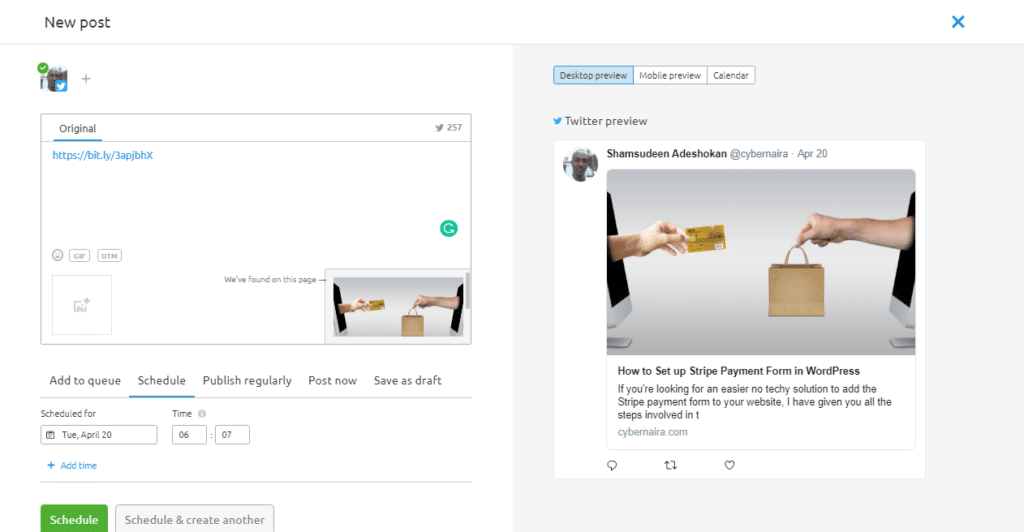The width and height of the screenshot is (1024, 532).
Task: Click the time info icon
Action: point(202,413)
